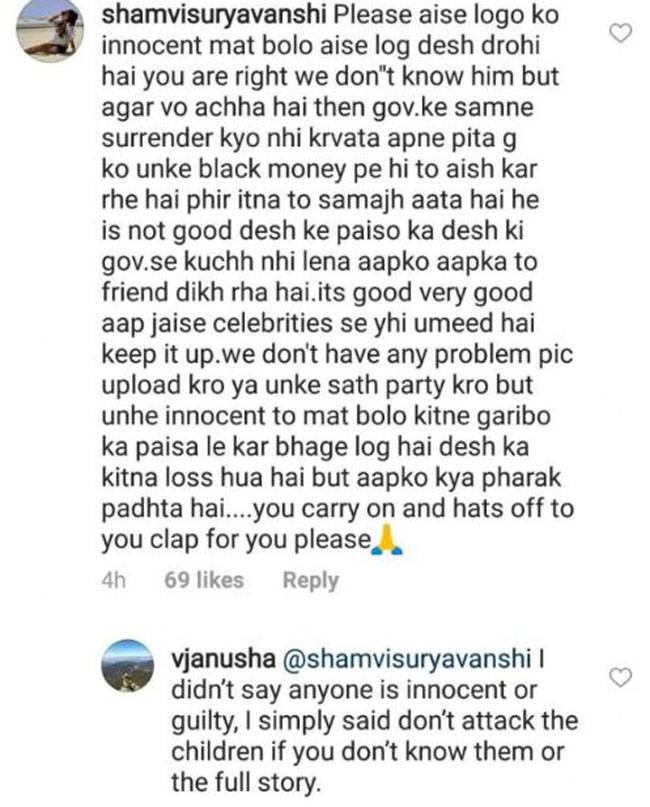
Task: Click the 4h timestamp under the comment
Action: tap(113, 580)
